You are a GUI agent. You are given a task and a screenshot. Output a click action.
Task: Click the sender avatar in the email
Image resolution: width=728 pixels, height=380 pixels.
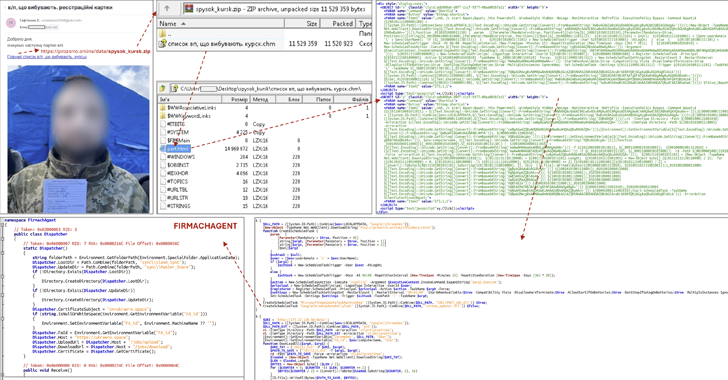pos(10,23)
